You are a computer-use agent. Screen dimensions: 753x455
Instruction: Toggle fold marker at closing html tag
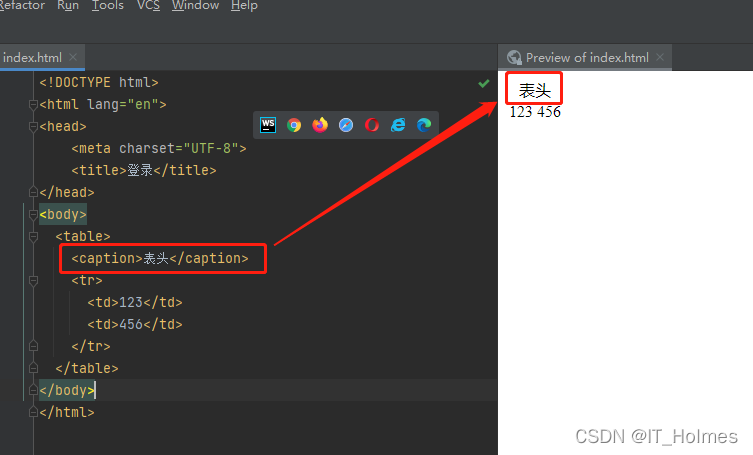point(33,412)
